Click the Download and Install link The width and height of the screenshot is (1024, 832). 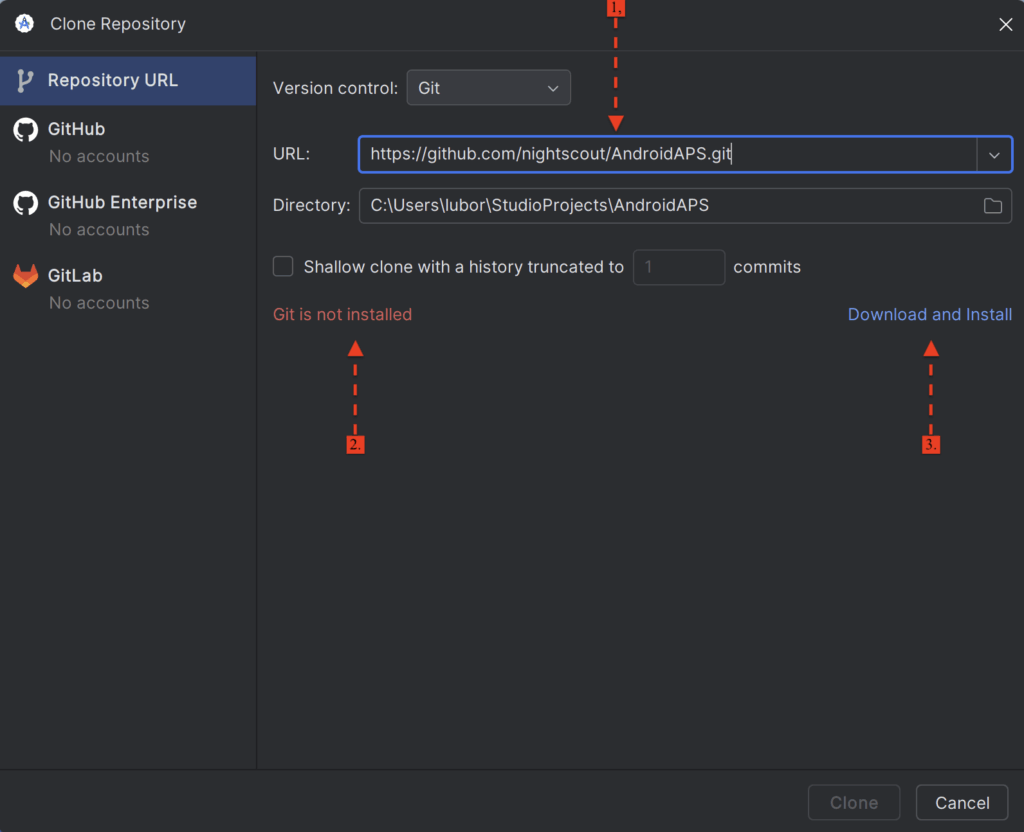929,314
